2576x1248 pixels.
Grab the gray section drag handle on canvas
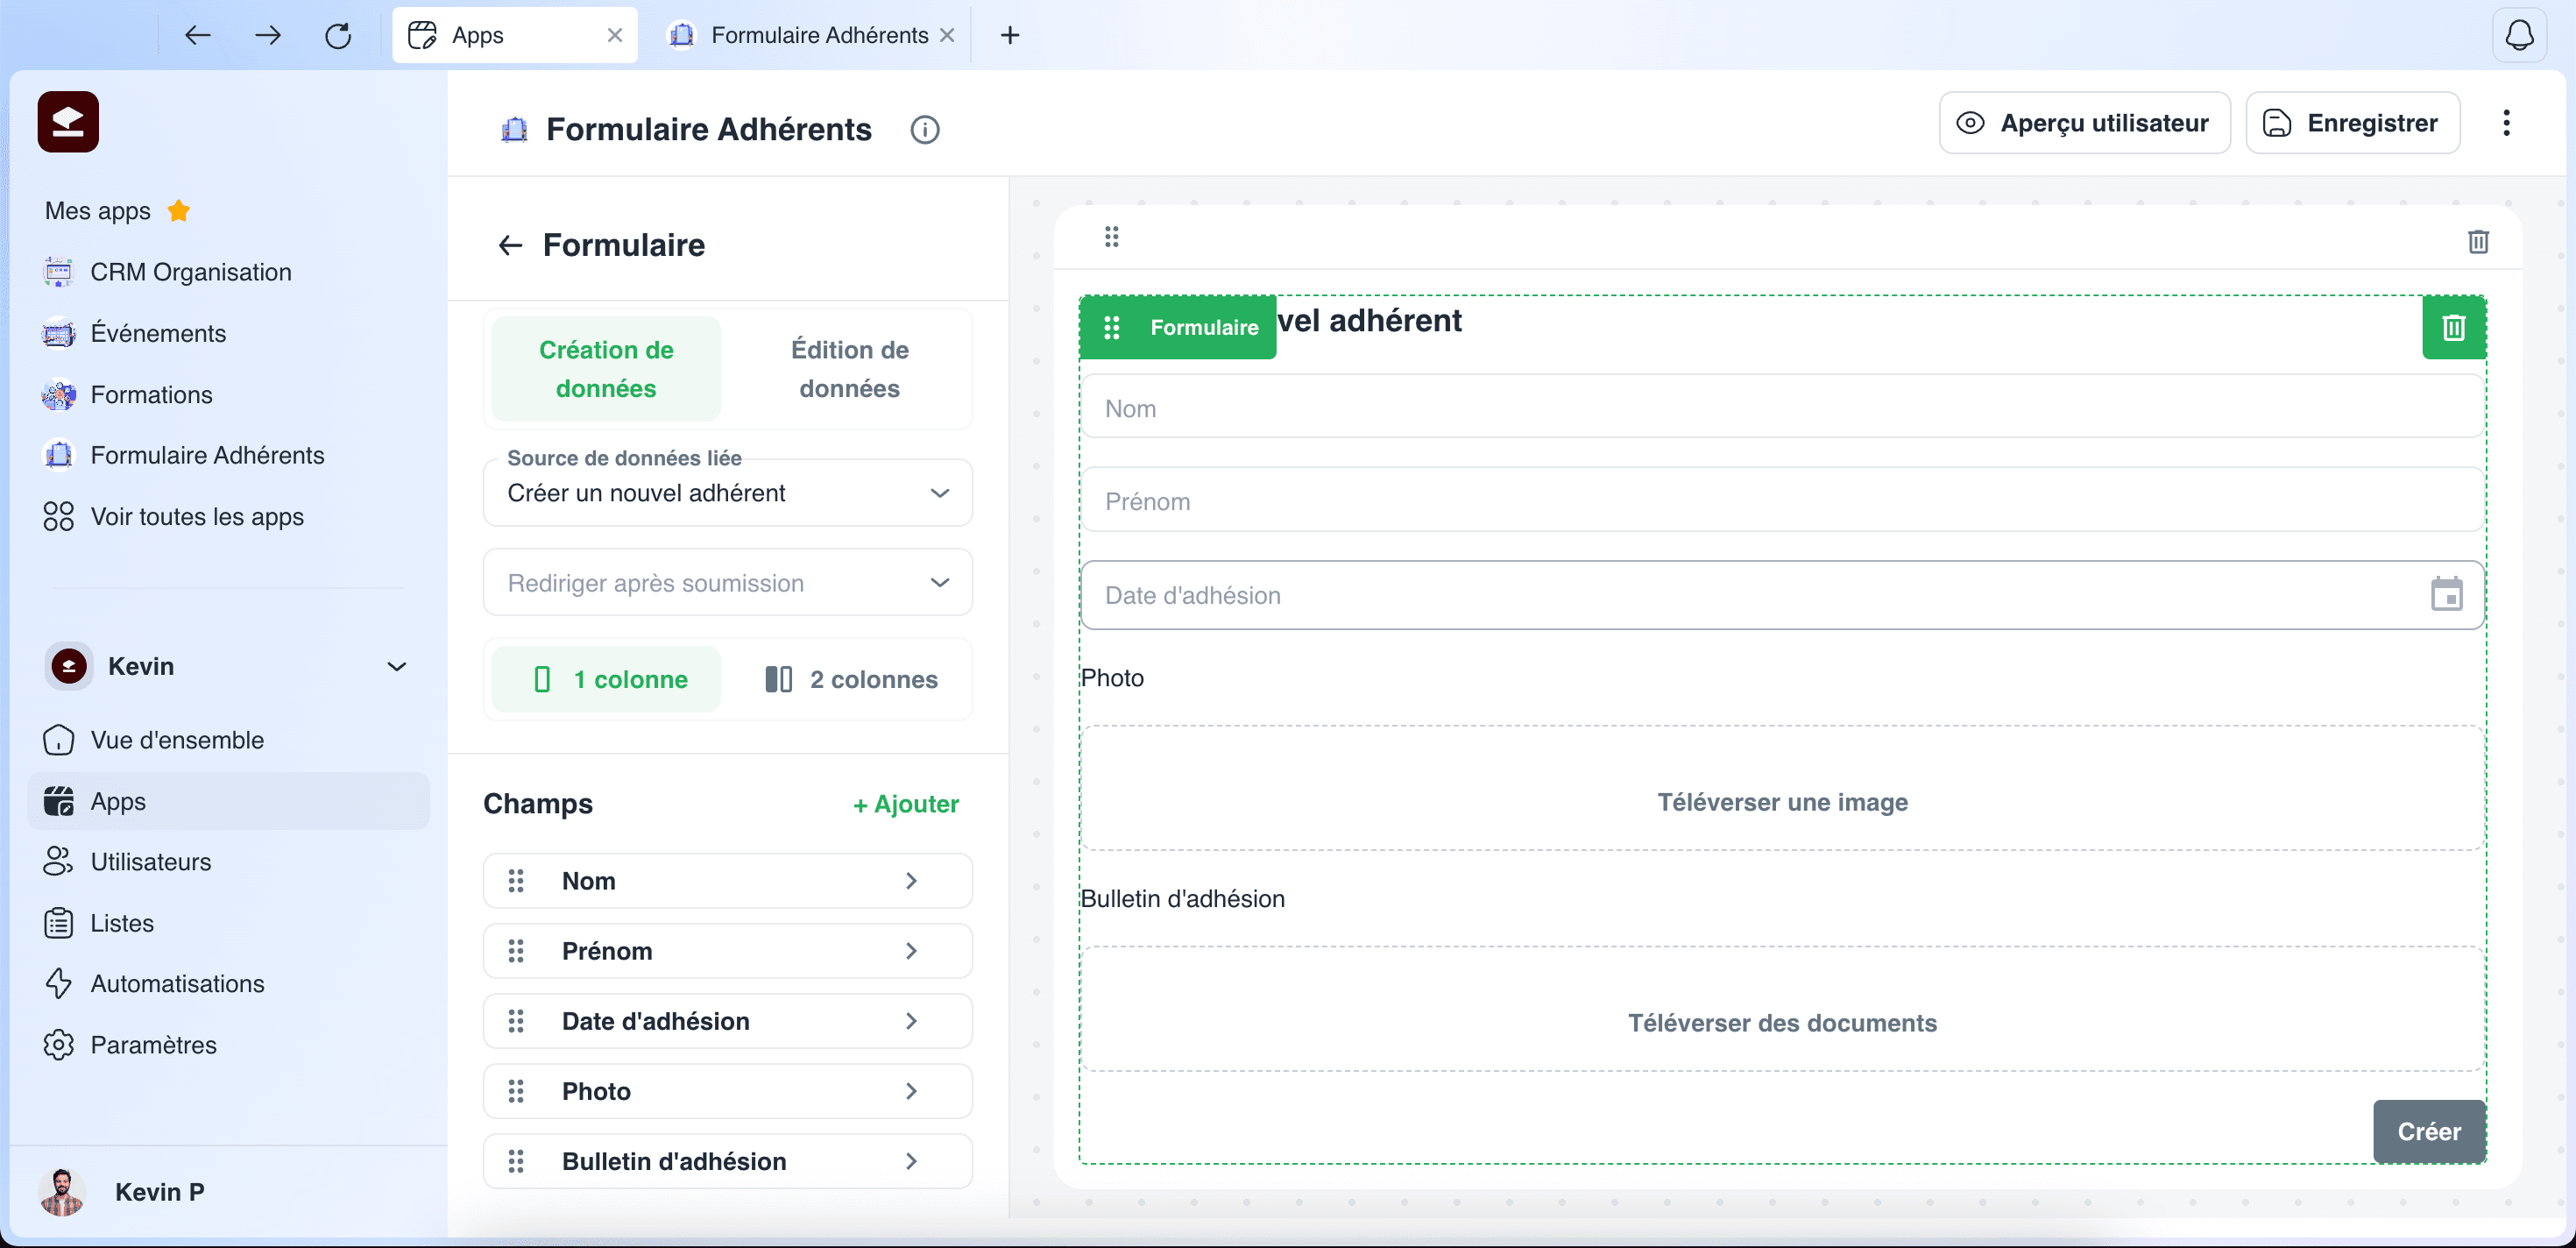[1111, 237]
